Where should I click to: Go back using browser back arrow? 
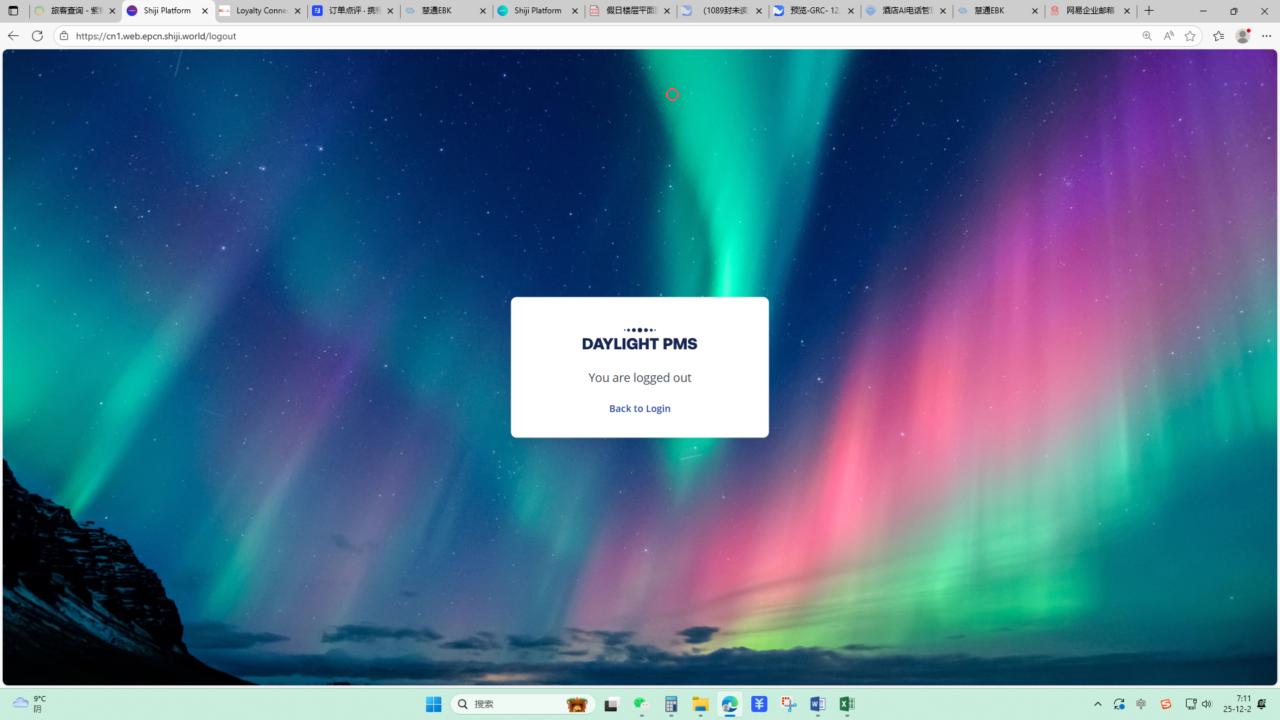coord(13,35)
